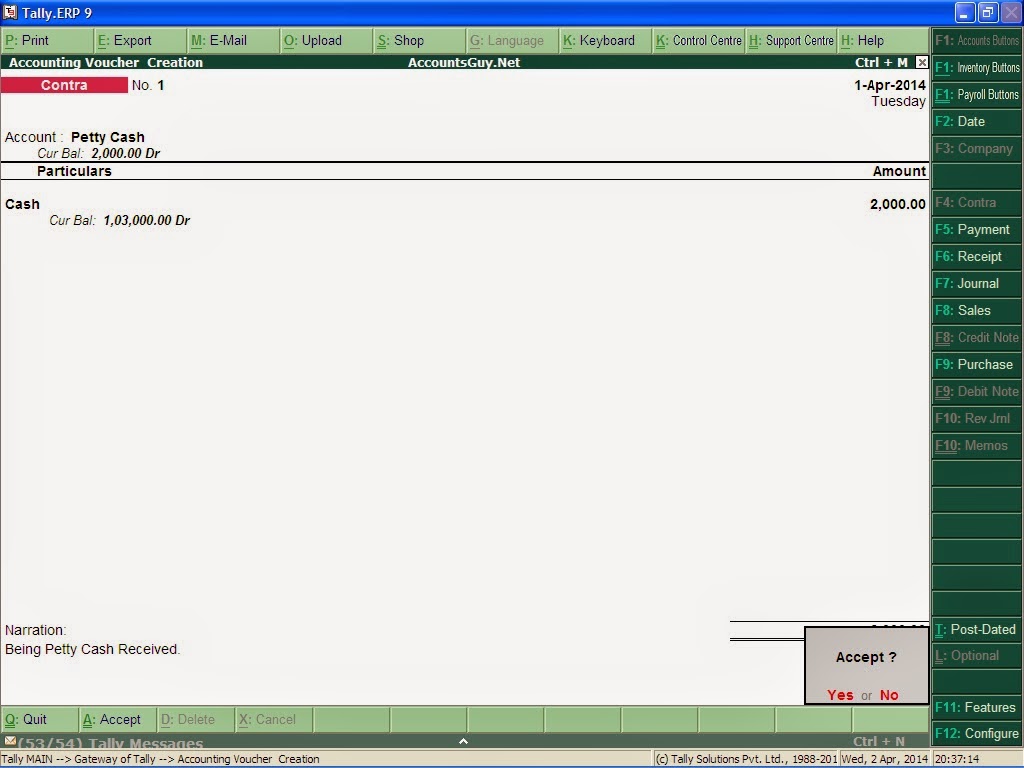1024x768 pixels.
Task: Click the Cur Bal 2,000.00 Dr value
Action: 125,153
